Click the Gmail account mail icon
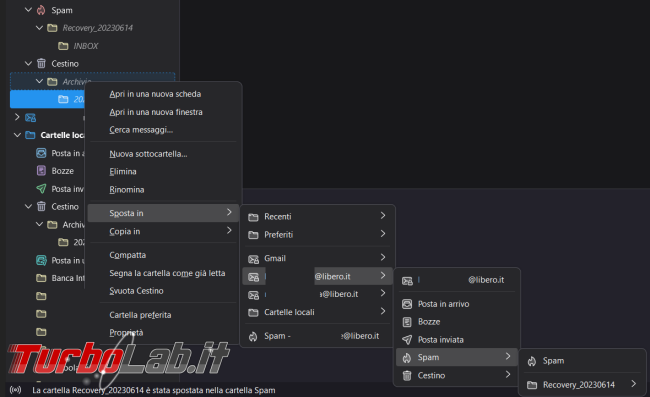This screenshot has height=397, width=650. (x=253, y=259)
